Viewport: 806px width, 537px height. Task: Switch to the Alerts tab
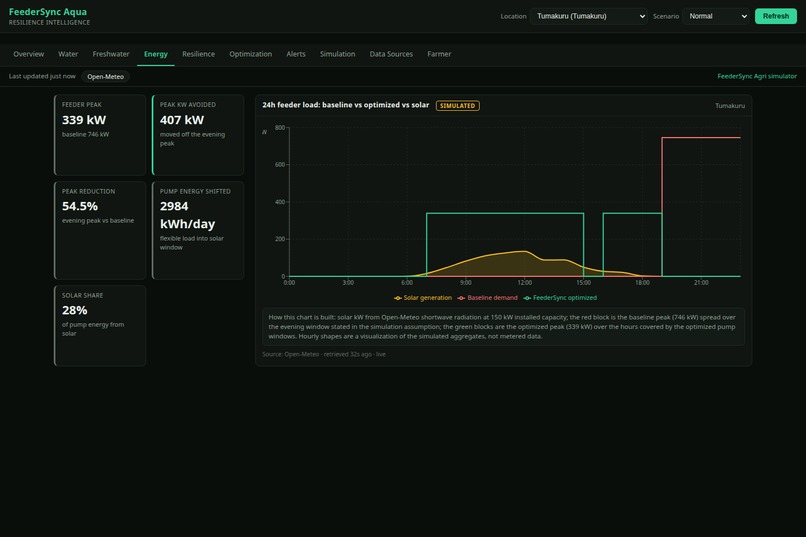coord(296,54)
